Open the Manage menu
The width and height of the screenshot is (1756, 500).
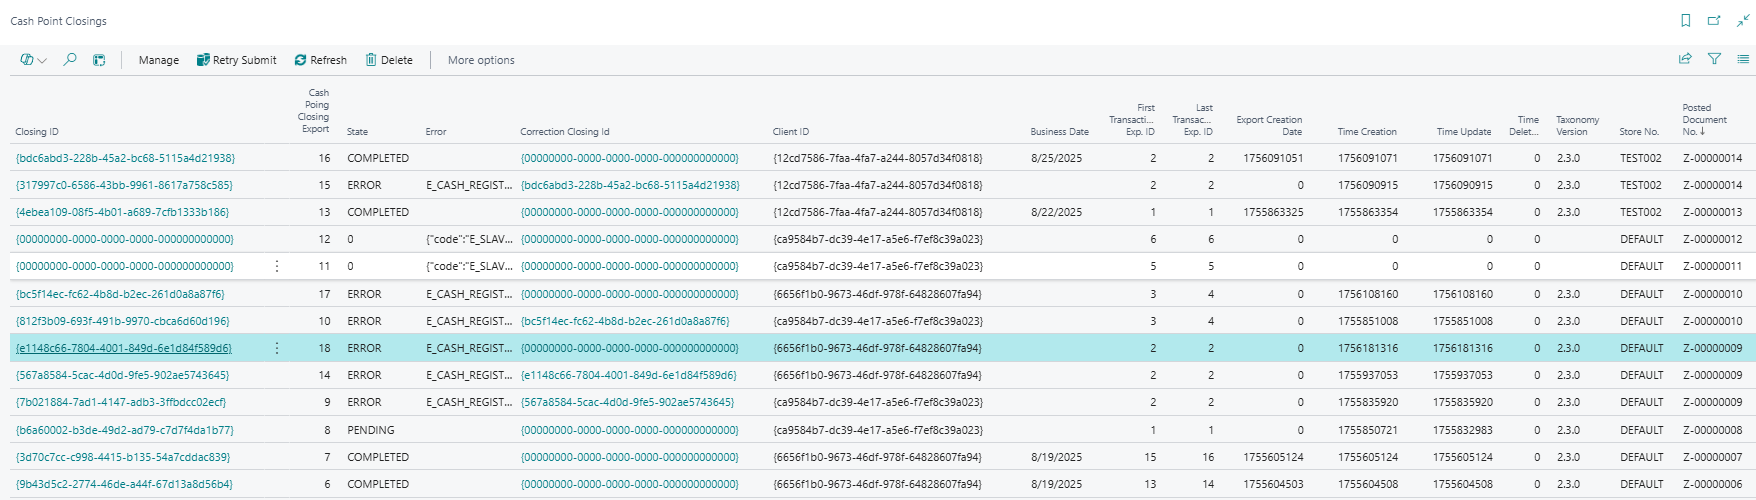tap(158, 60)
